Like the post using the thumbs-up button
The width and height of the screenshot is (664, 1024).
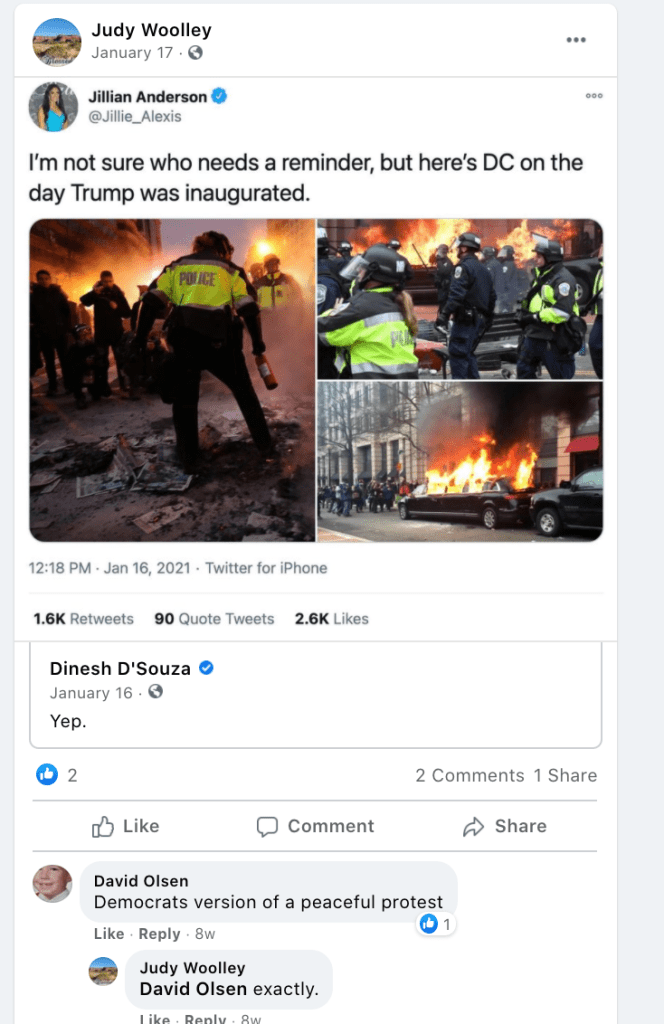pyautogui.click(x=125, y=826)
